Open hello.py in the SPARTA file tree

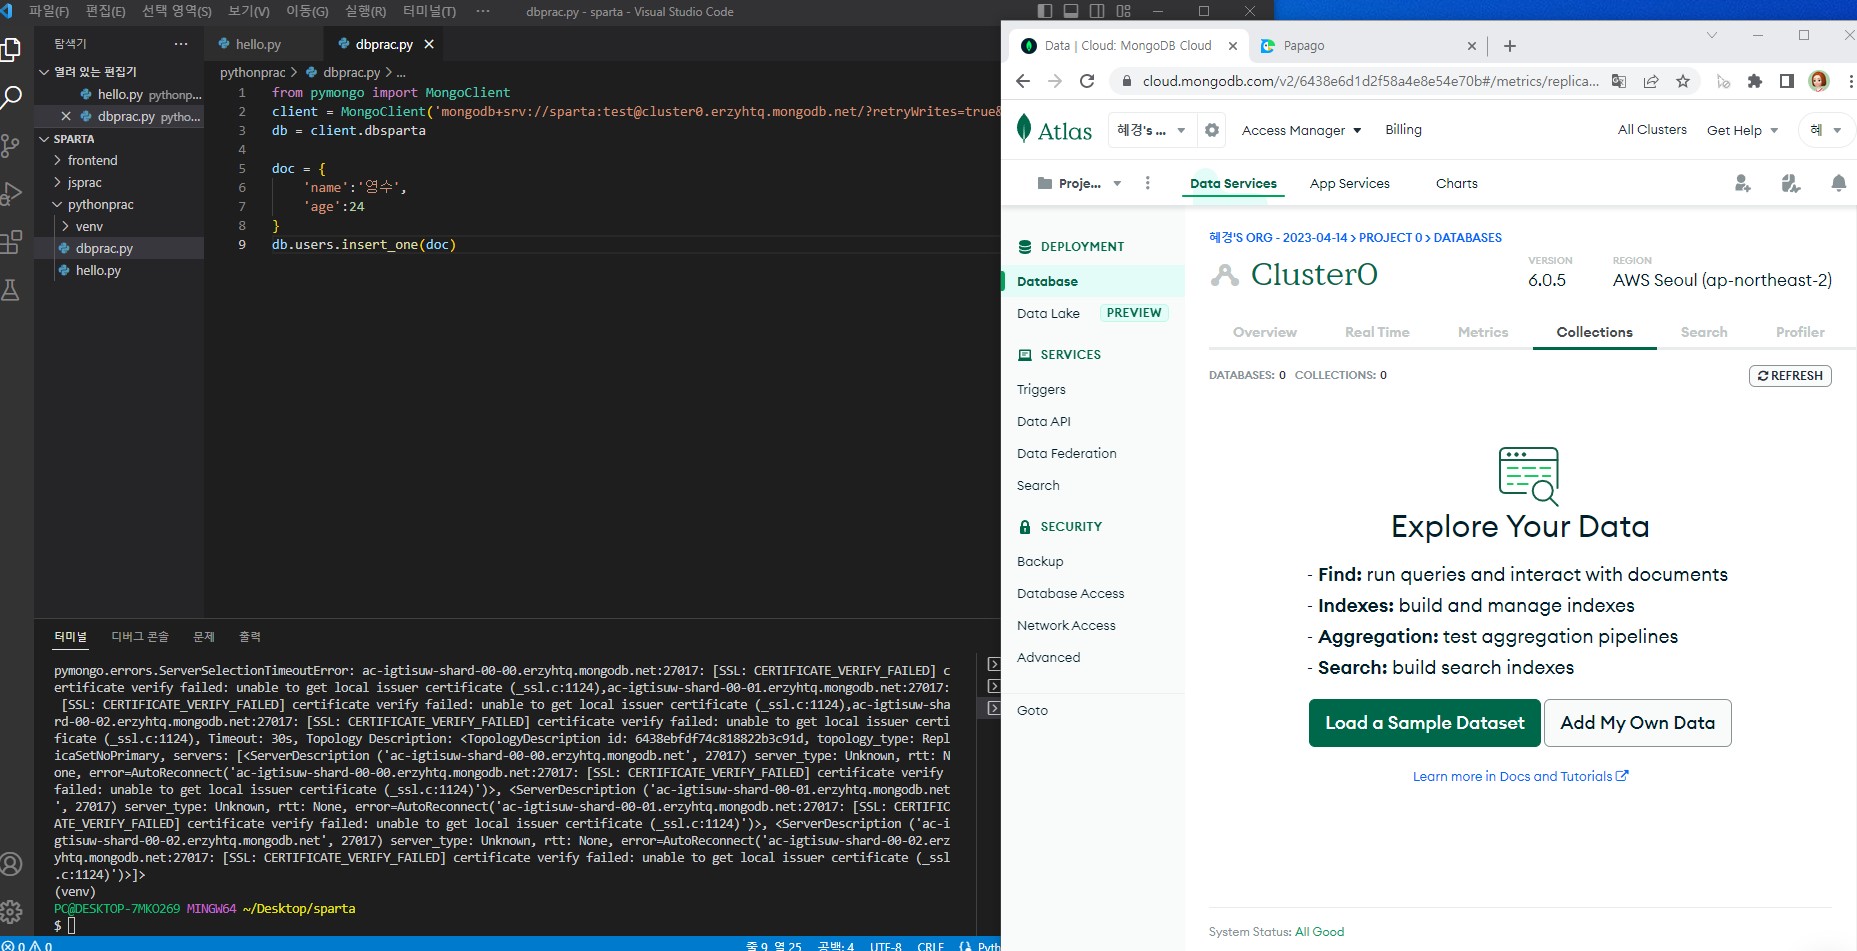[x=98, y=270]
